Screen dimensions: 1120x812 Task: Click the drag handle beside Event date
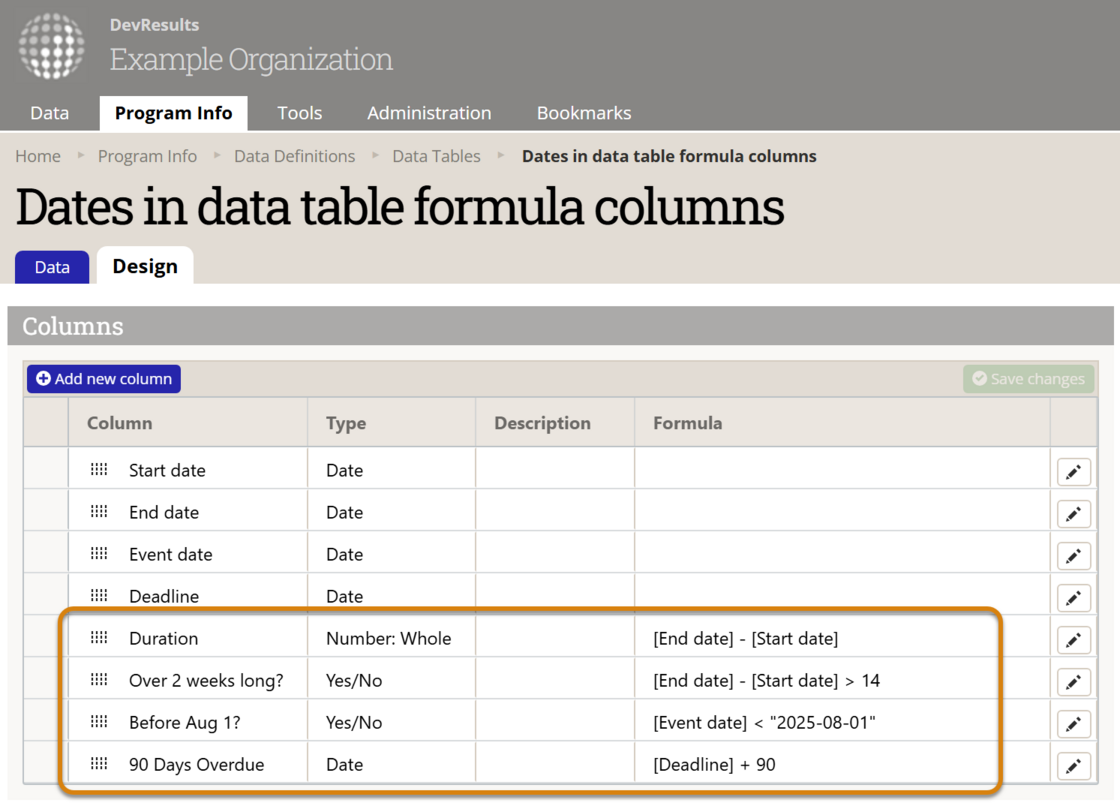(x=99, y=552)
